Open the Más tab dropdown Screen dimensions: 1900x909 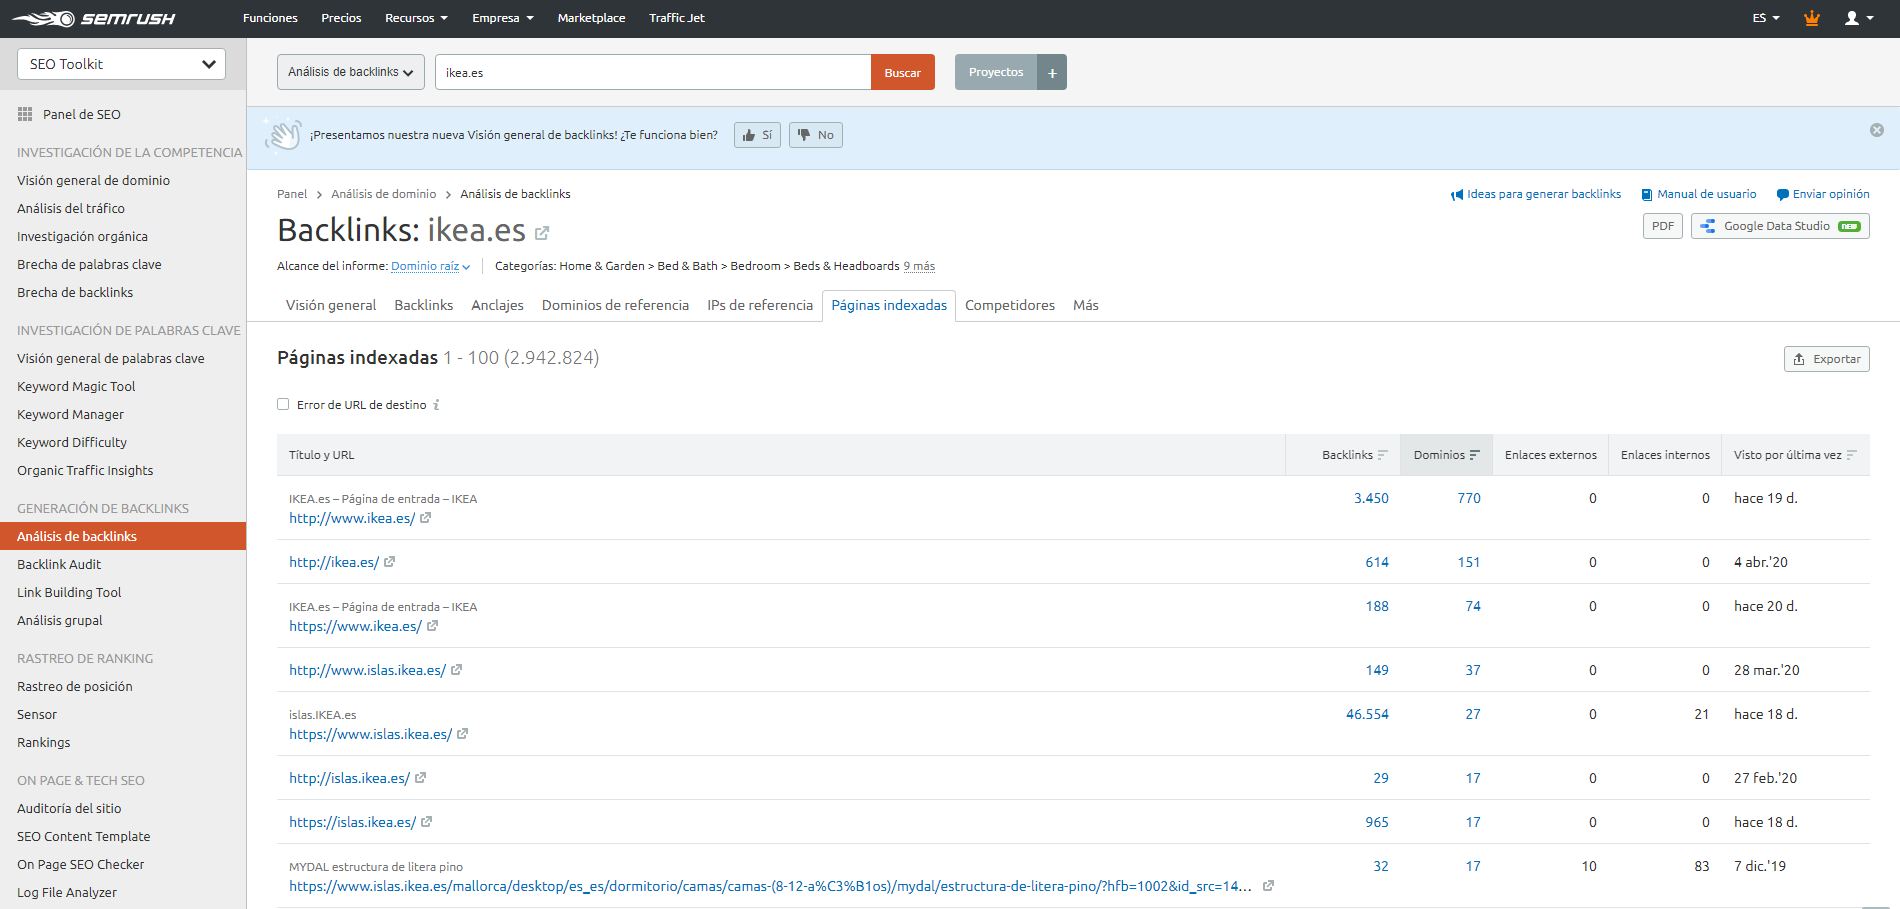[1086, 305]
